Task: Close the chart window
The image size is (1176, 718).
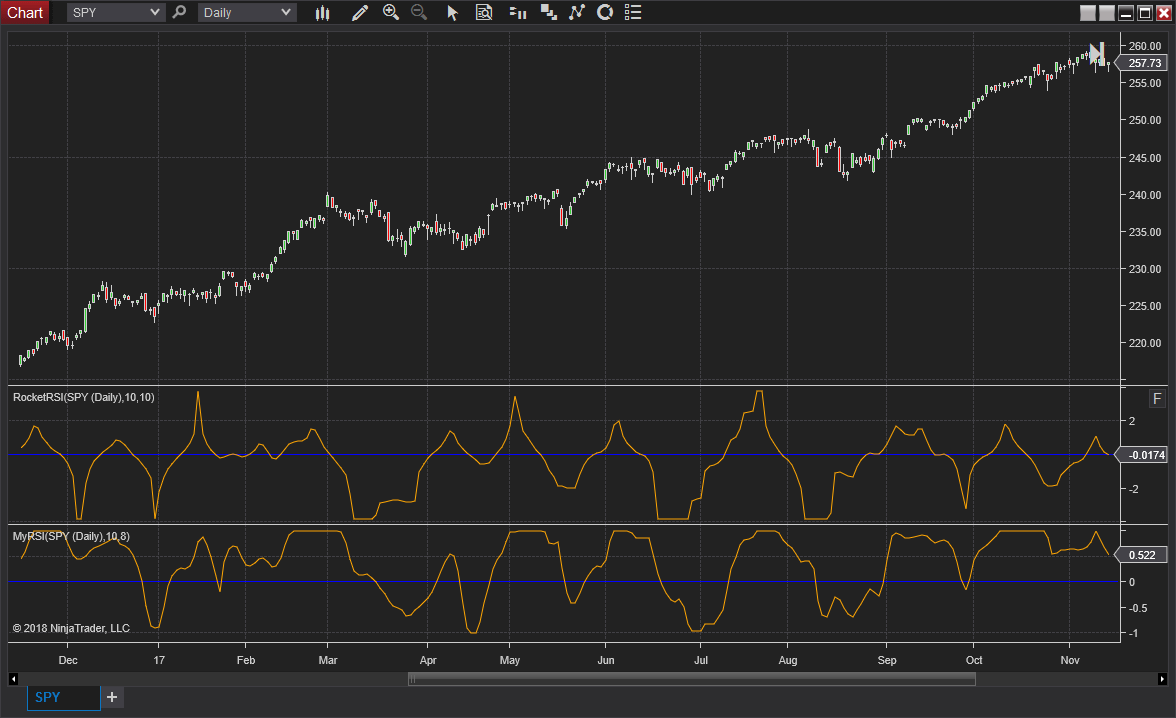Action: (1164, 13)
